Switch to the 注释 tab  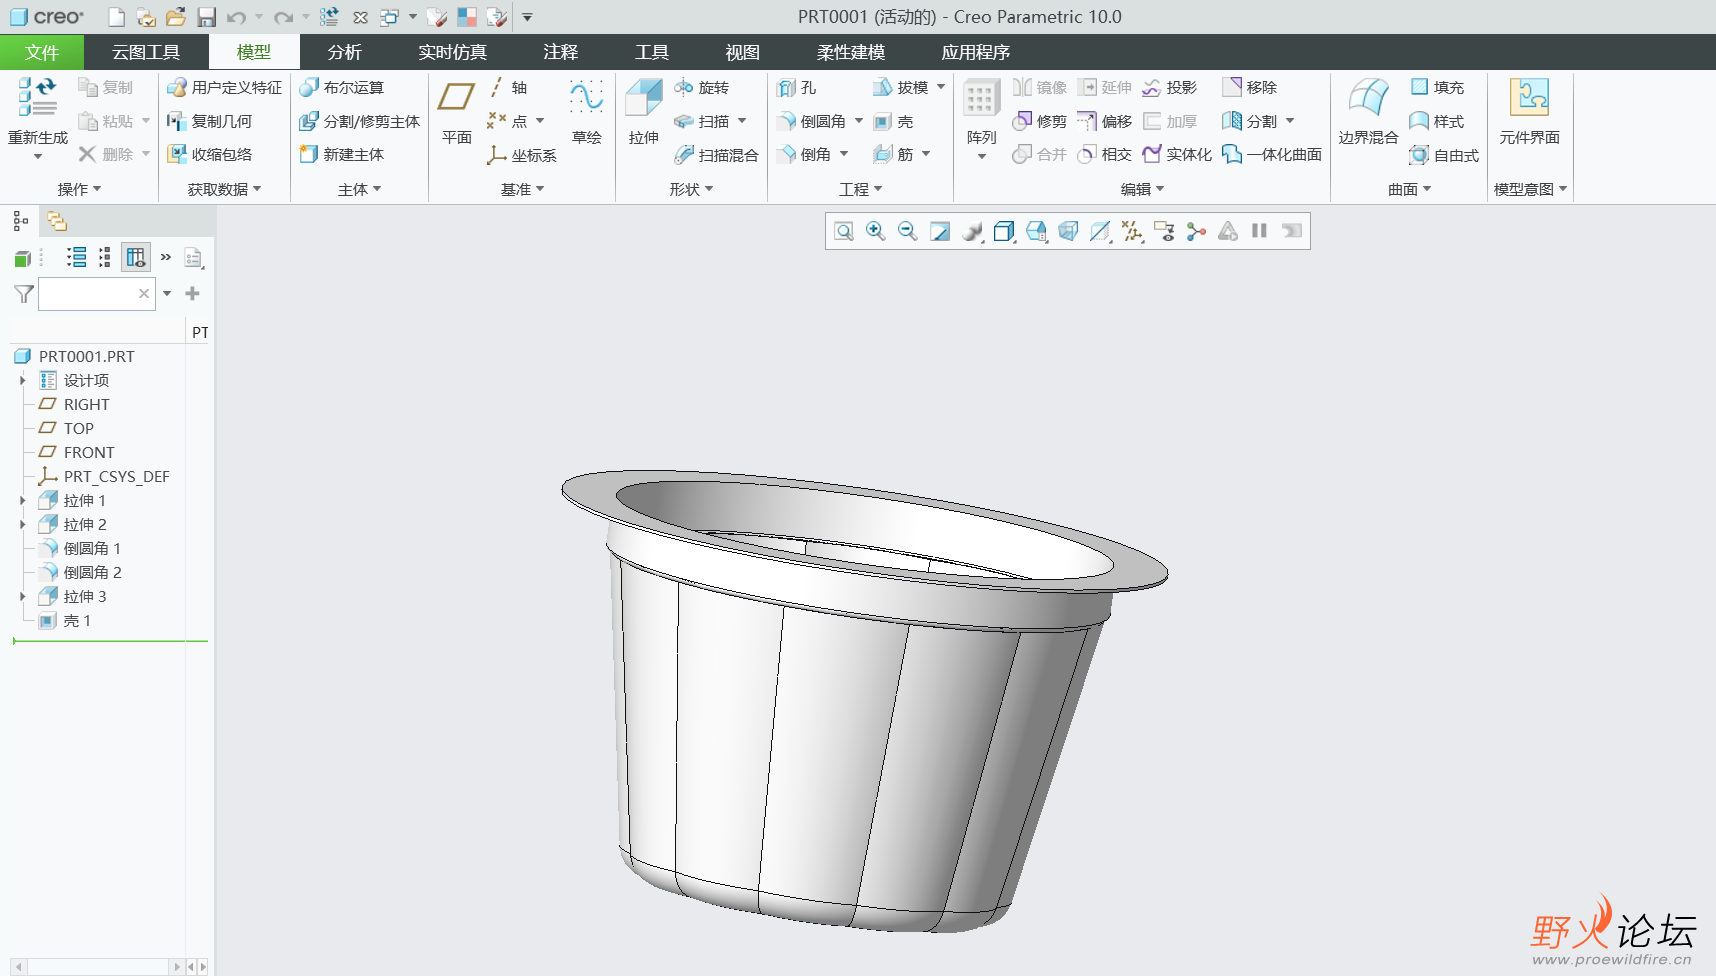tap(560, 52)
